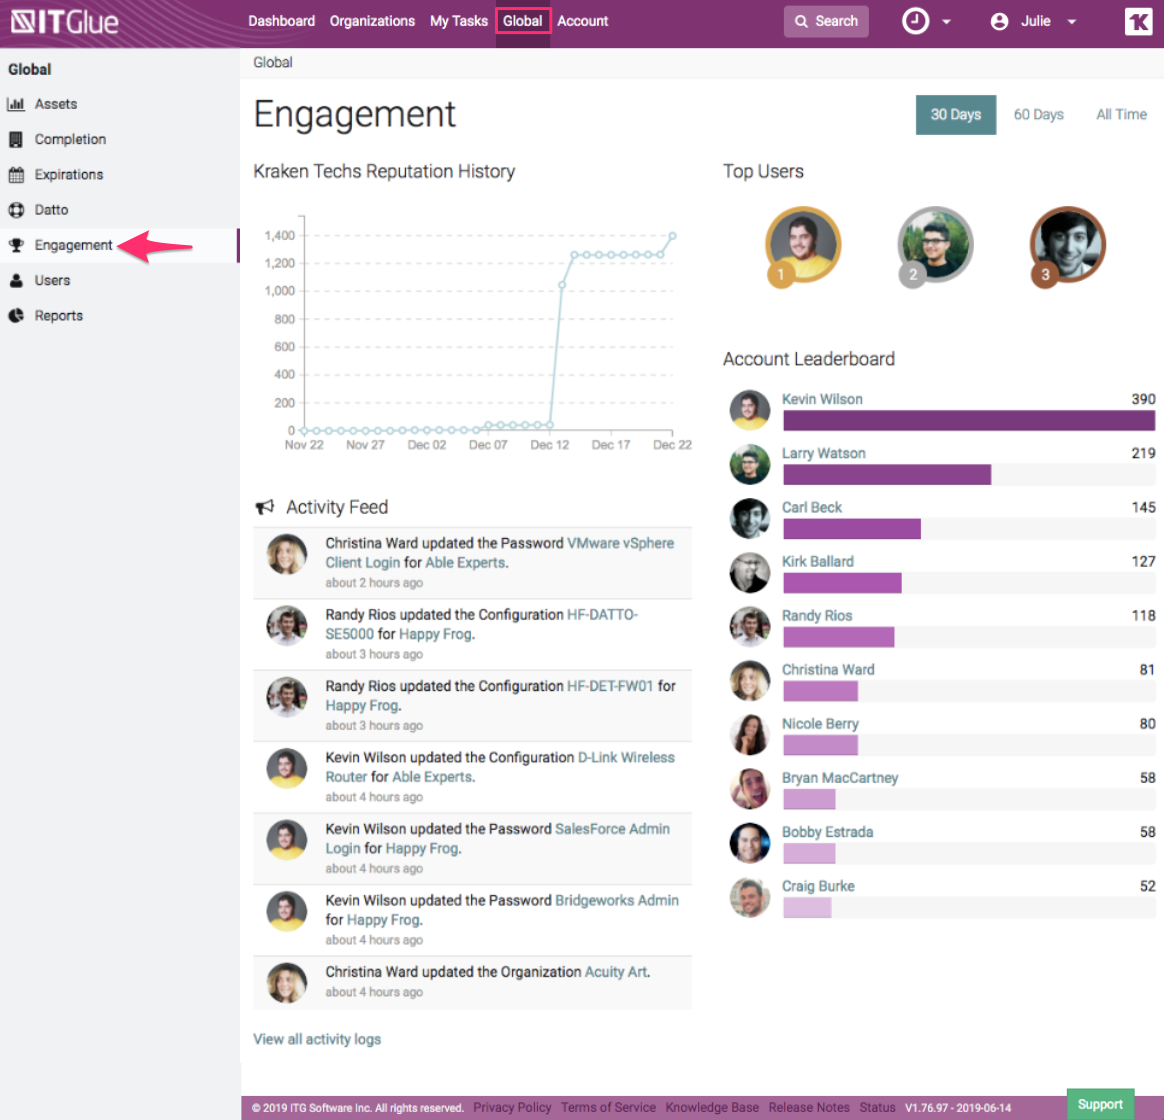Viewport: 1164px width, 1120px height.
Task: Click the Users person icon in sidebar
Action: (x=16, y=281)
